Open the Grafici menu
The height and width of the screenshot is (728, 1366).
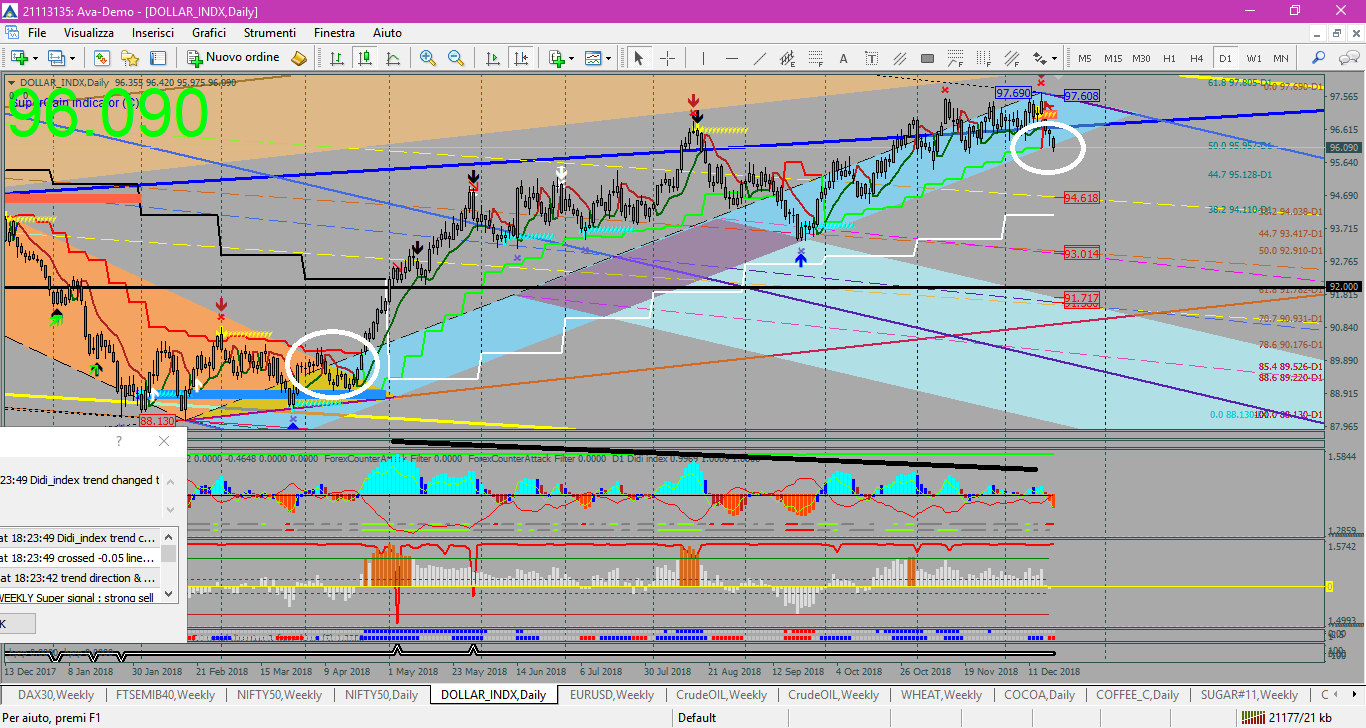pyautogui.click(x=209, y=33)
